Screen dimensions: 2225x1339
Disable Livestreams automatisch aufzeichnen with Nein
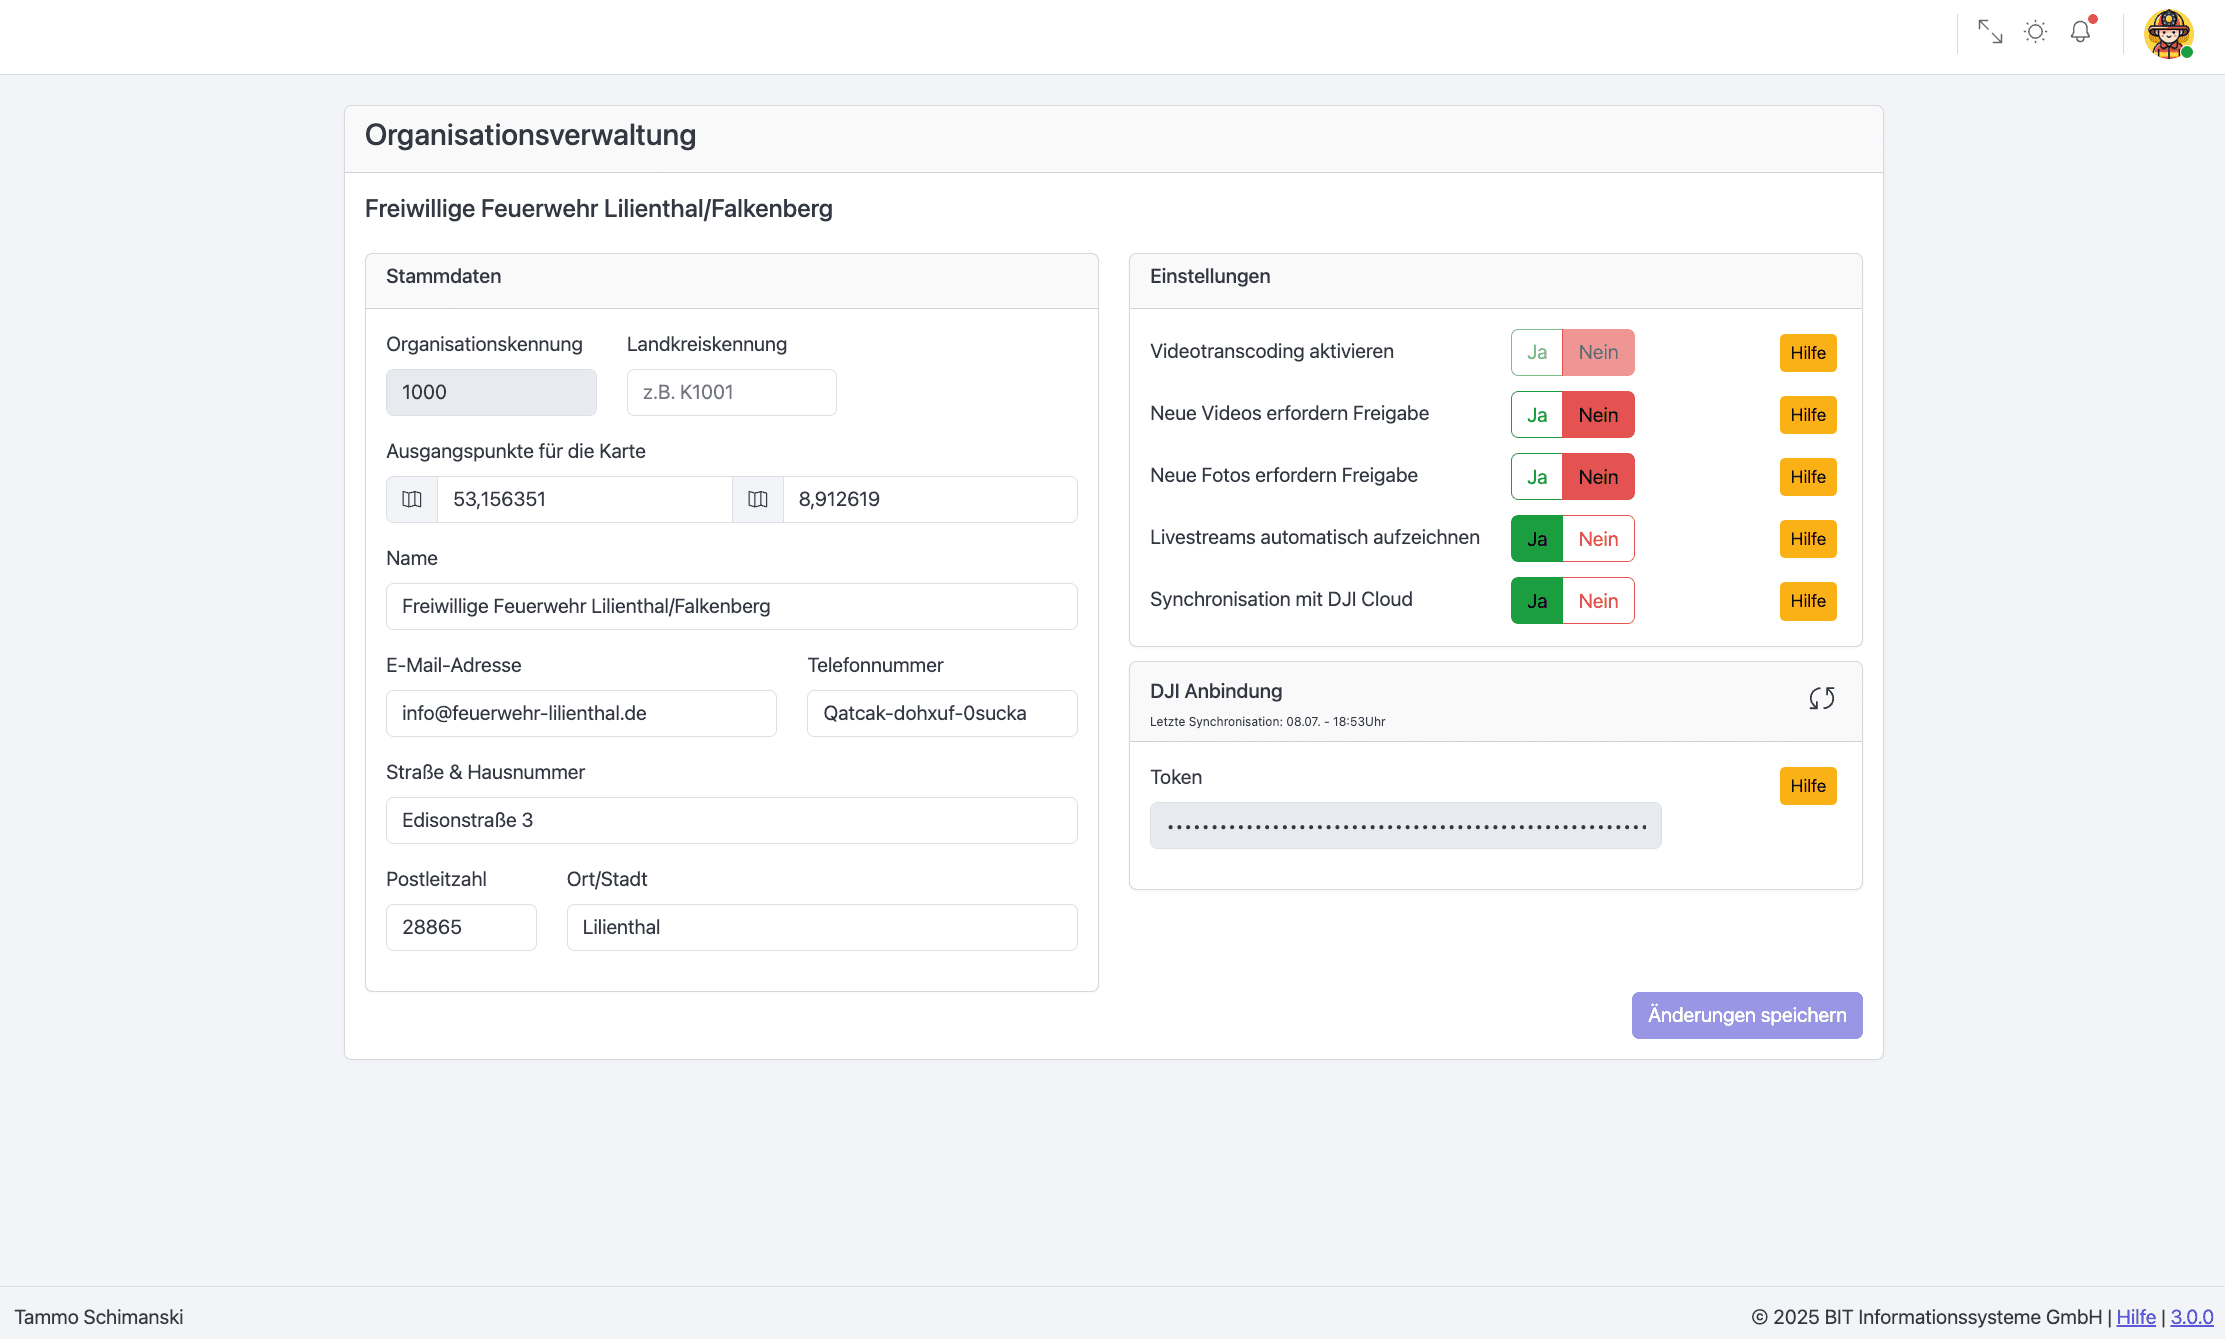1598,539
